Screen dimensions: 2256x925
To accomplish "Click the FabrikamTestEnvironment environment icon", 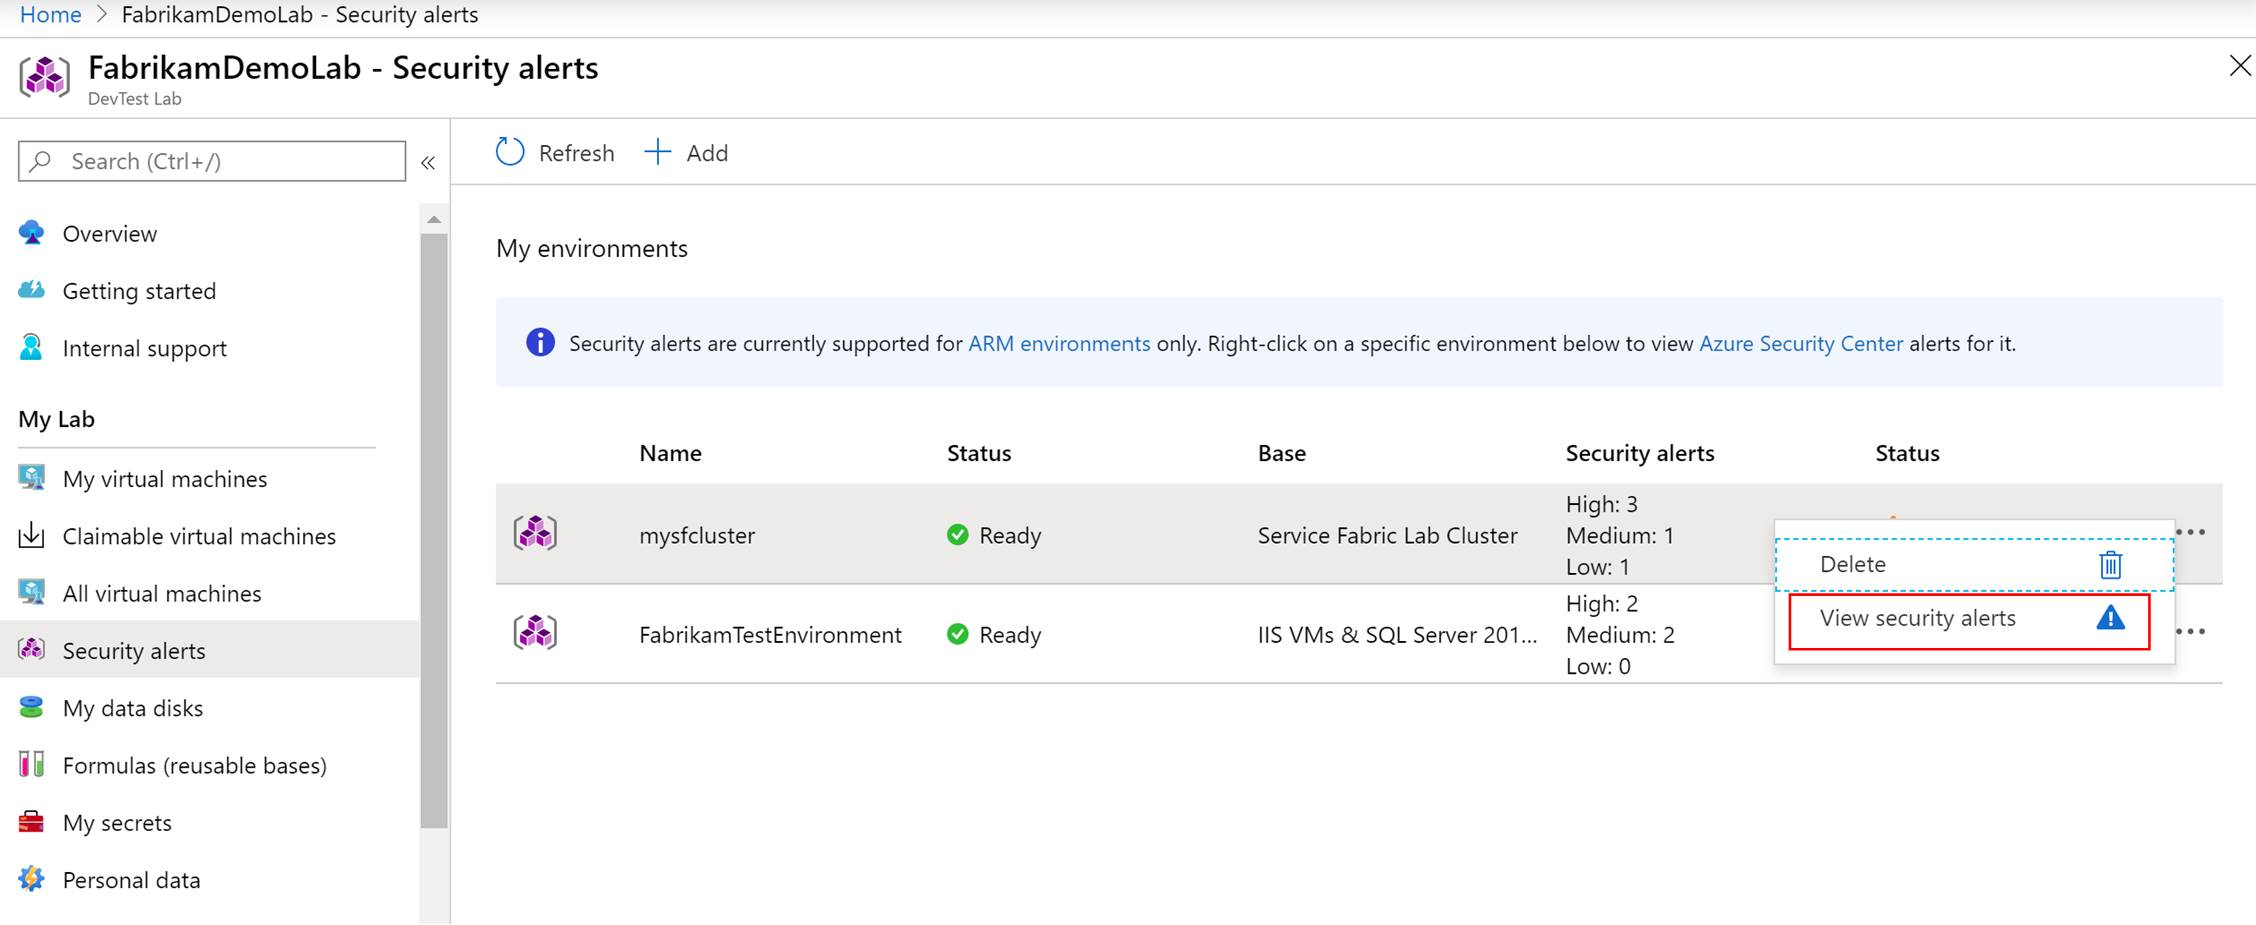I will click(x=535, y=632).
